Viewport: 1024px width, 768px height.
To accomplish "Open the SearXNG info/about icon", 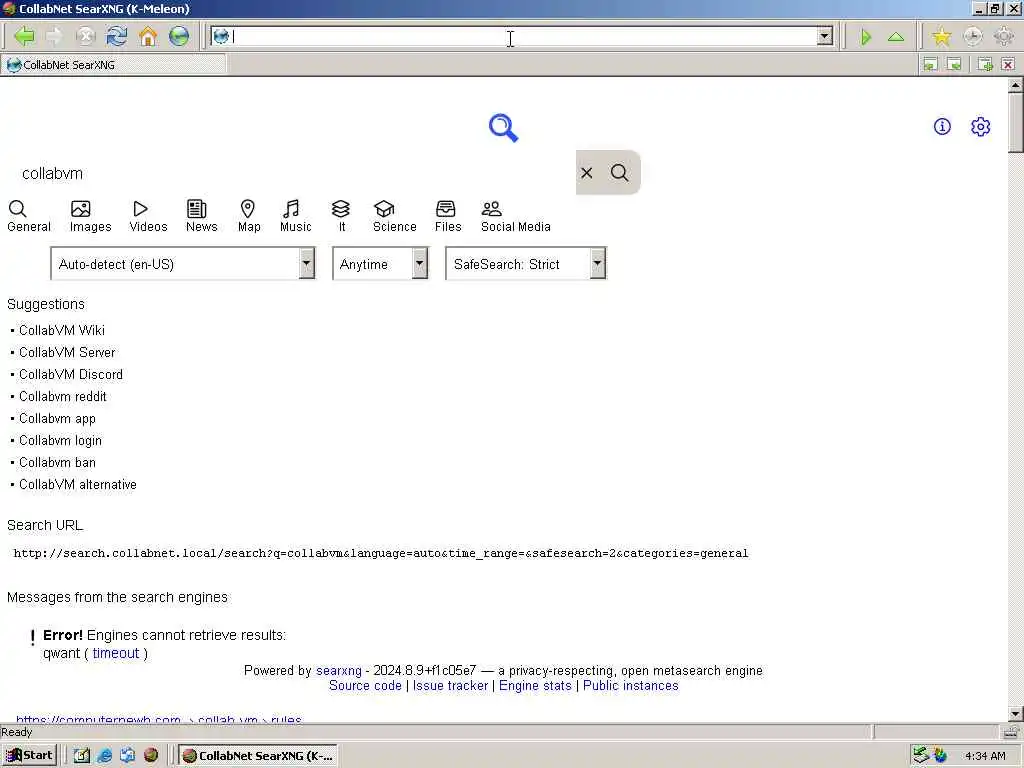I will click(942, 126).
